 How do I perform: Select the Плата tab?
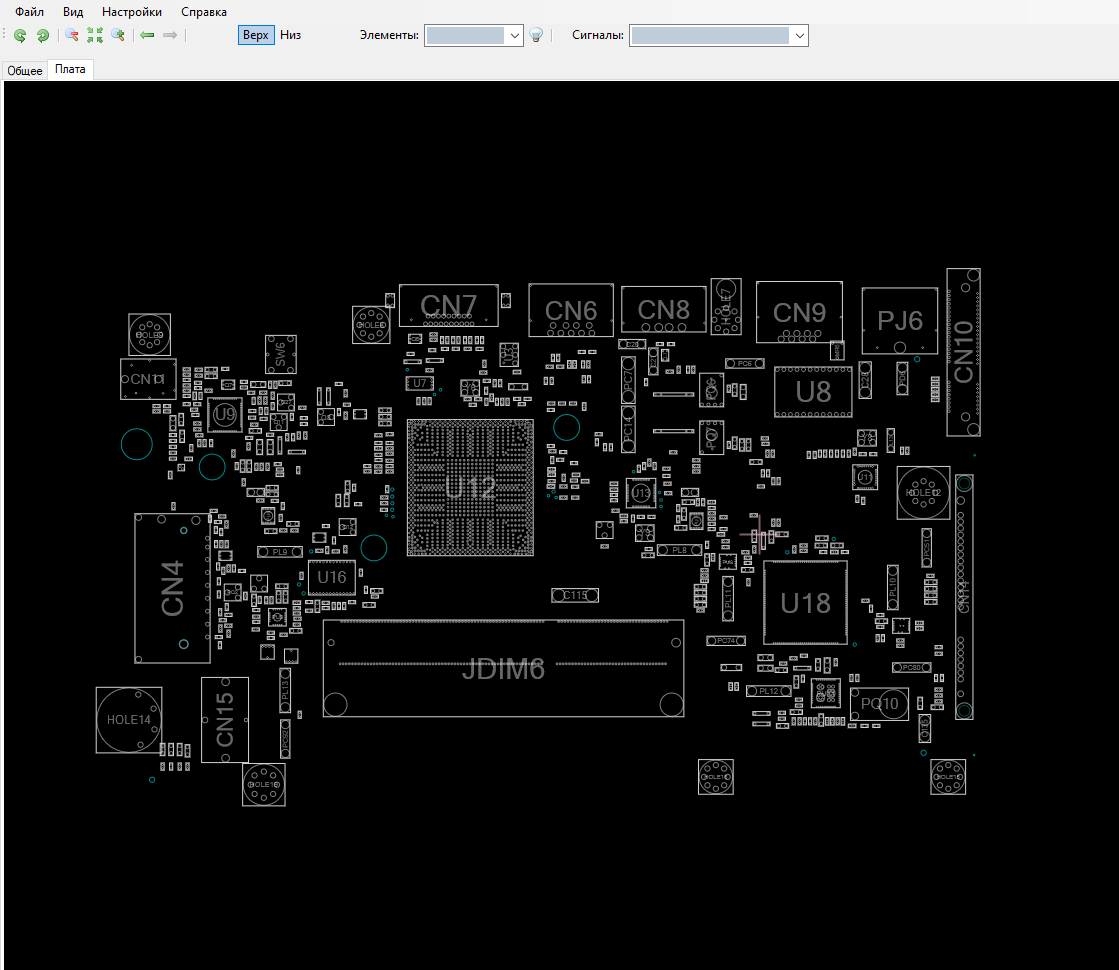coord(70,69)
